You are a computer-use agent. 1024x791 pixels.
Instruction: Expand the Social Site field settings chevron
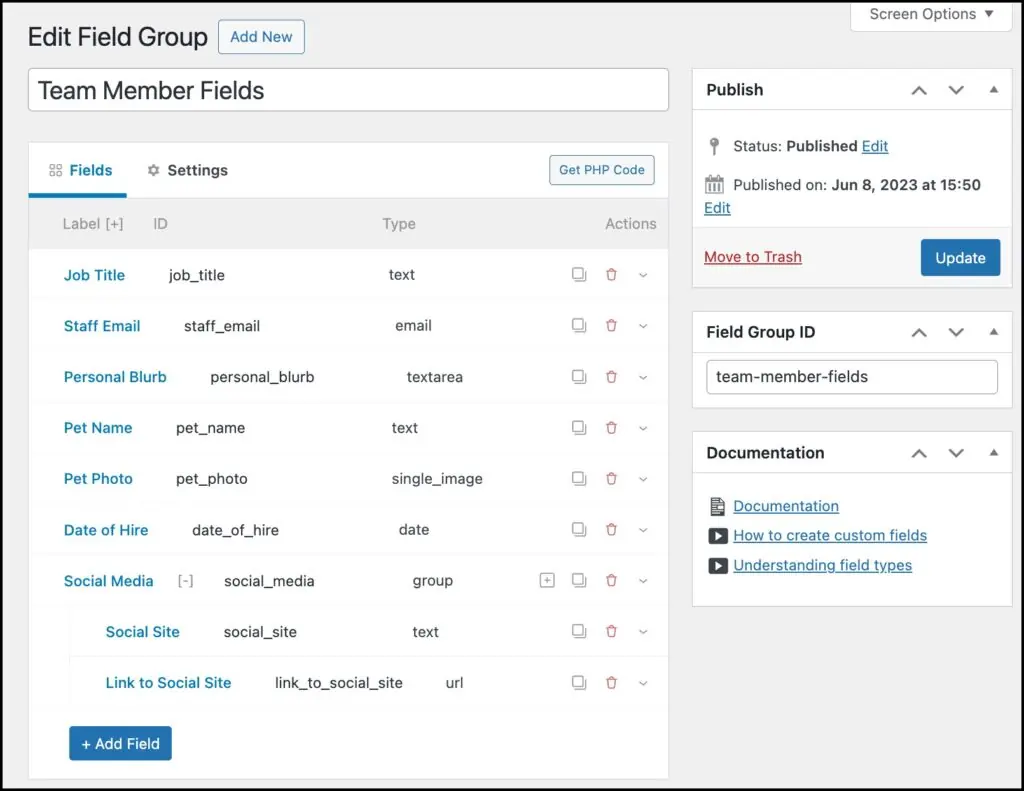(643, 632)
